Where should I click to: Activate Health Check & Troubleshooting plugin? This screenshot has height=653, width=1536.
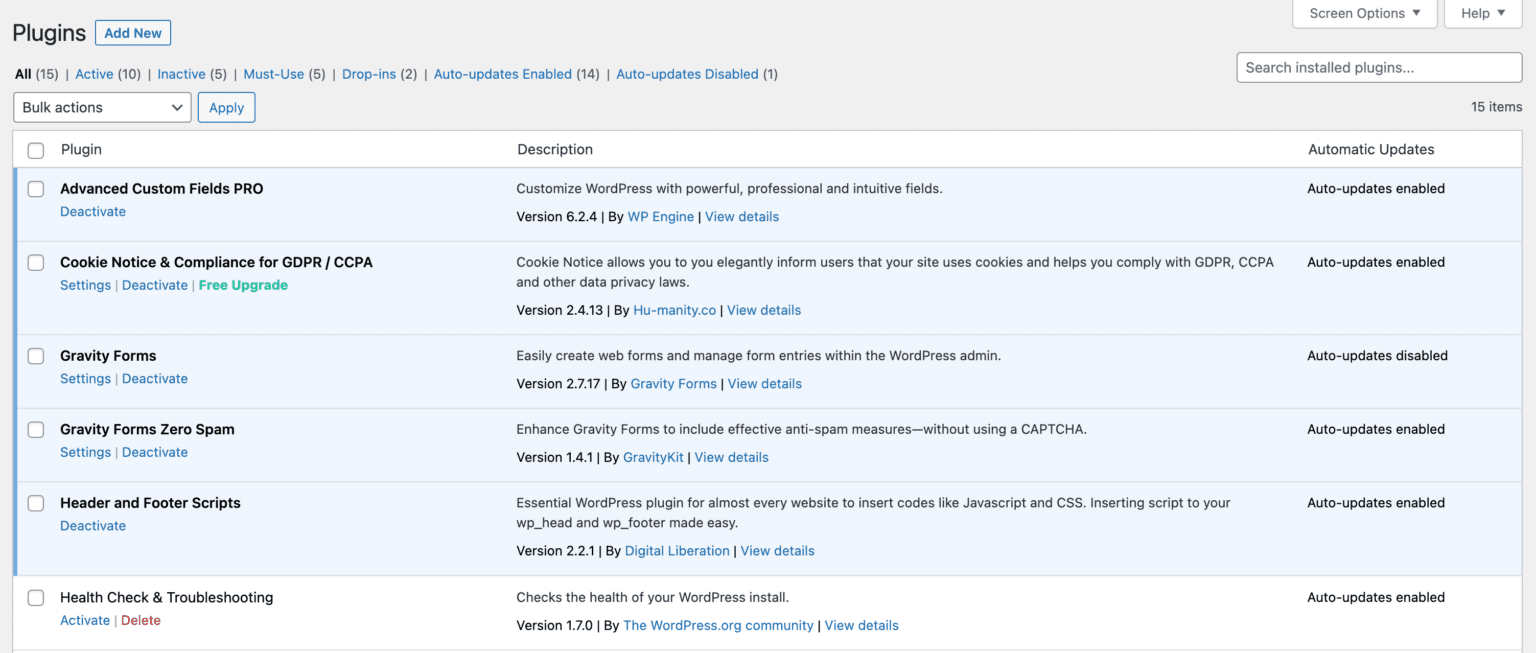point(85,621)
